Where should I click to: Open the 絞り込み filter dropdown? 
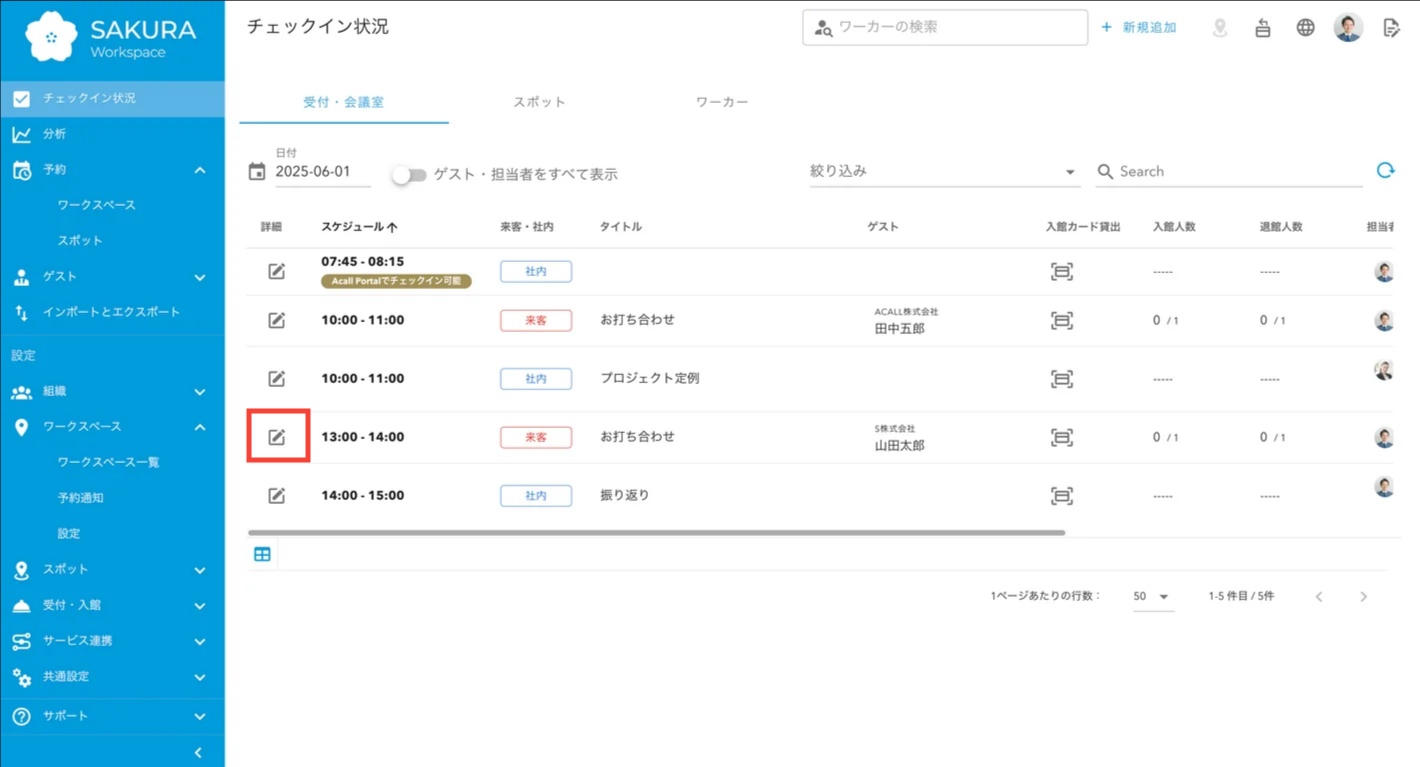(x=943, y=172)
